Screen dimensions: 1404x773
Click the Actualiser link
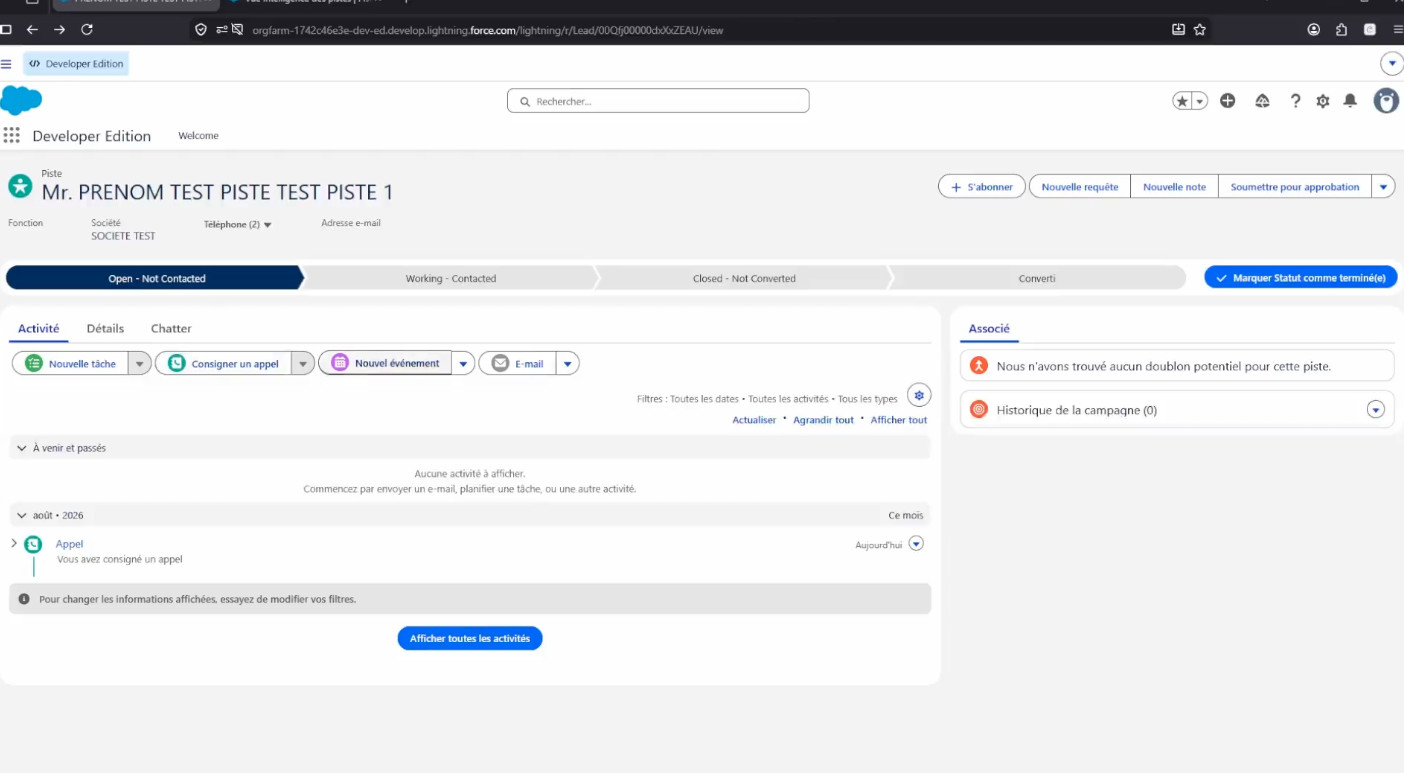pos(754,420)
